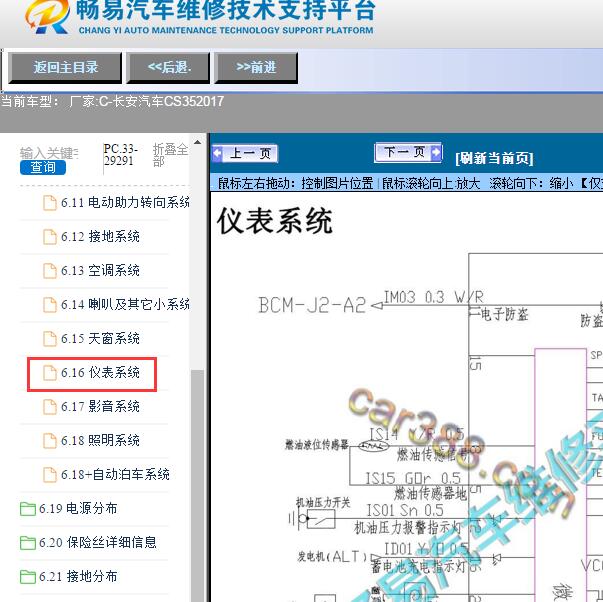Image resolution: width=603 pixels, height=602 pixels.
Task: Go forward with the >>前进 button
Action: point(256,68)
